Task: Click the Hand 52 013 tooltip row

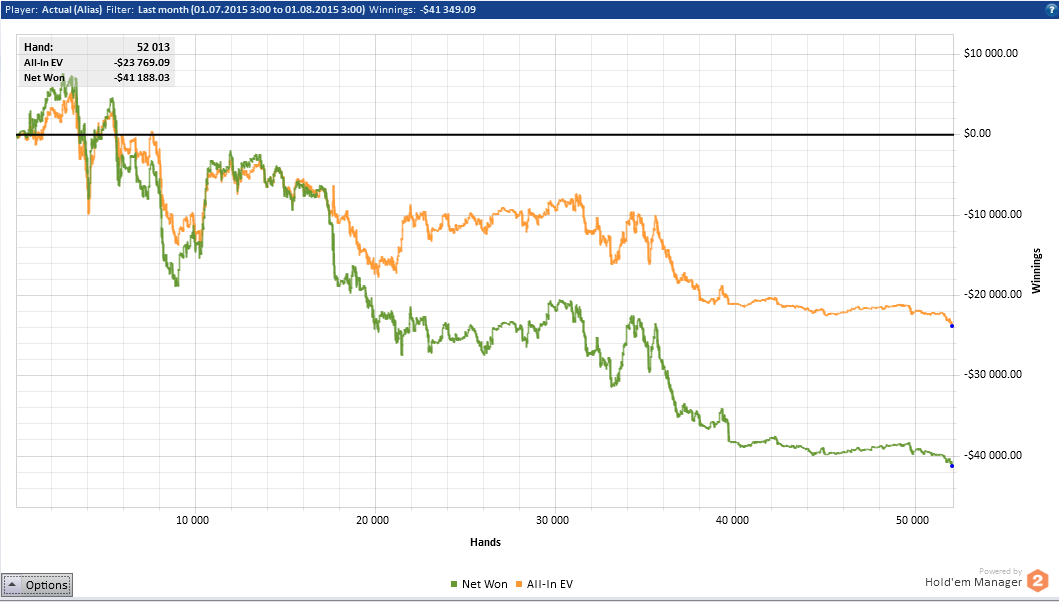Action: click(97, 47)
